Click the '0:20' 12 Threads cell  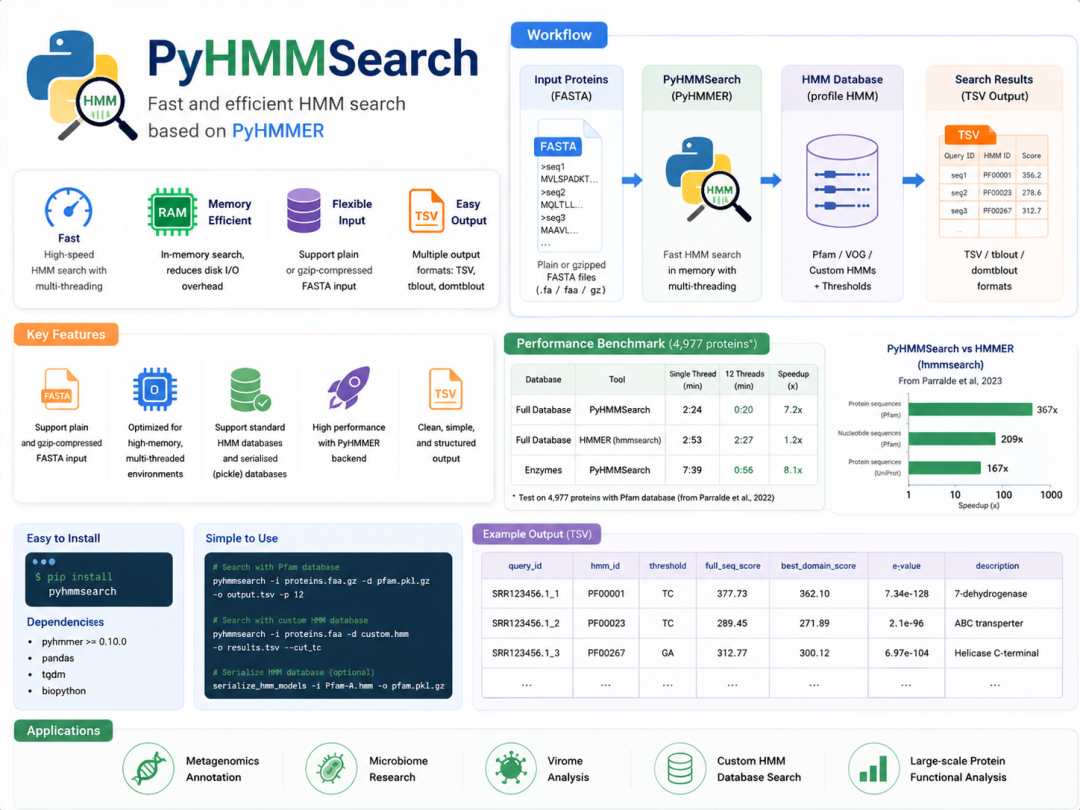743,409
